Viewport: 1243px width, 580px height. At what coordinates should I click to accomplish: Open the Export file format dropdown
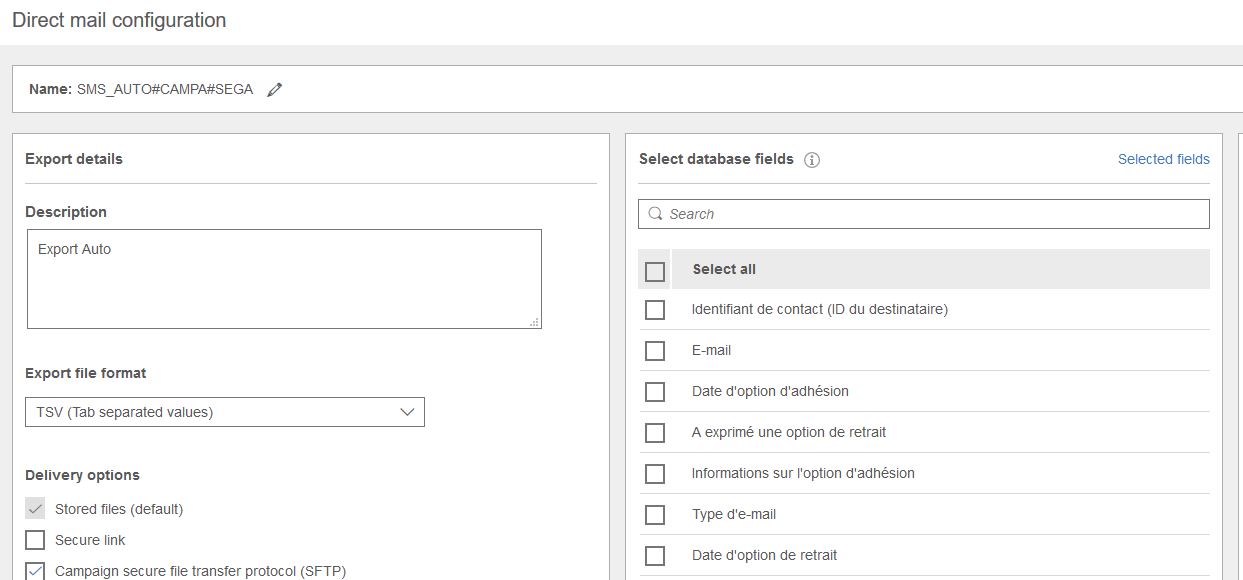coord(224,412)
